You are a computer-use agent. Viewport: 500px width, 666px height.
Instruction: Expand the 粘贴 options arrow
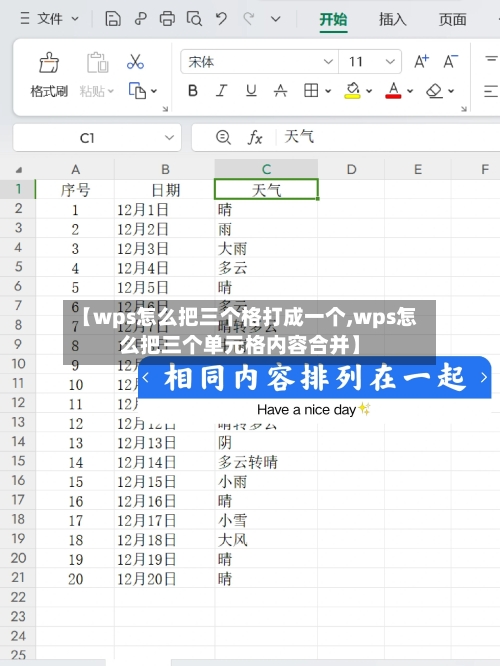(111, 91)
